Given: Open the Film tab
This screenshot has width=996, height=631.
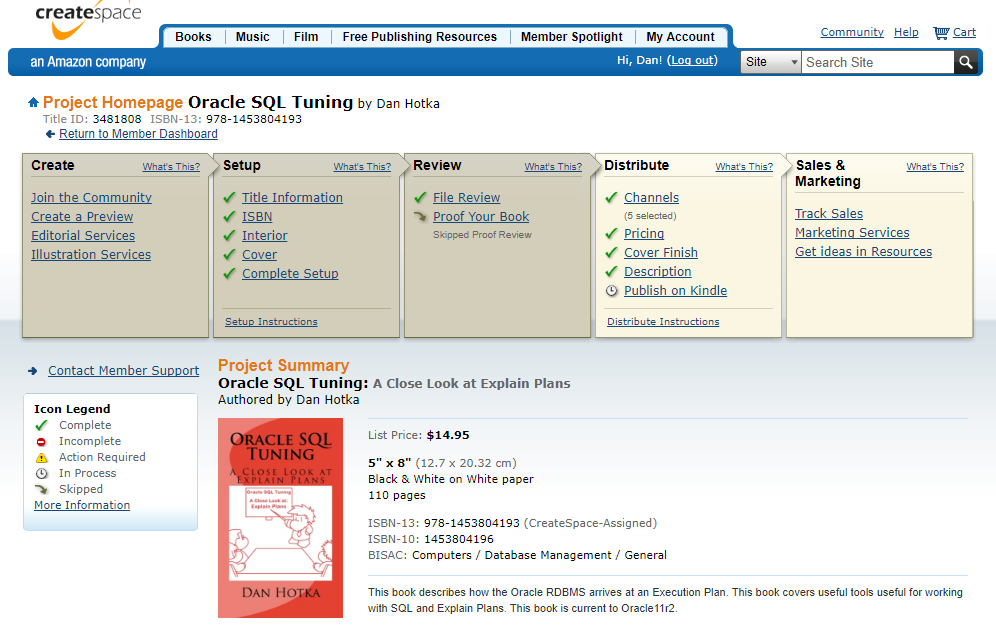Looking at the screenshot, I should tap(306, 37).
